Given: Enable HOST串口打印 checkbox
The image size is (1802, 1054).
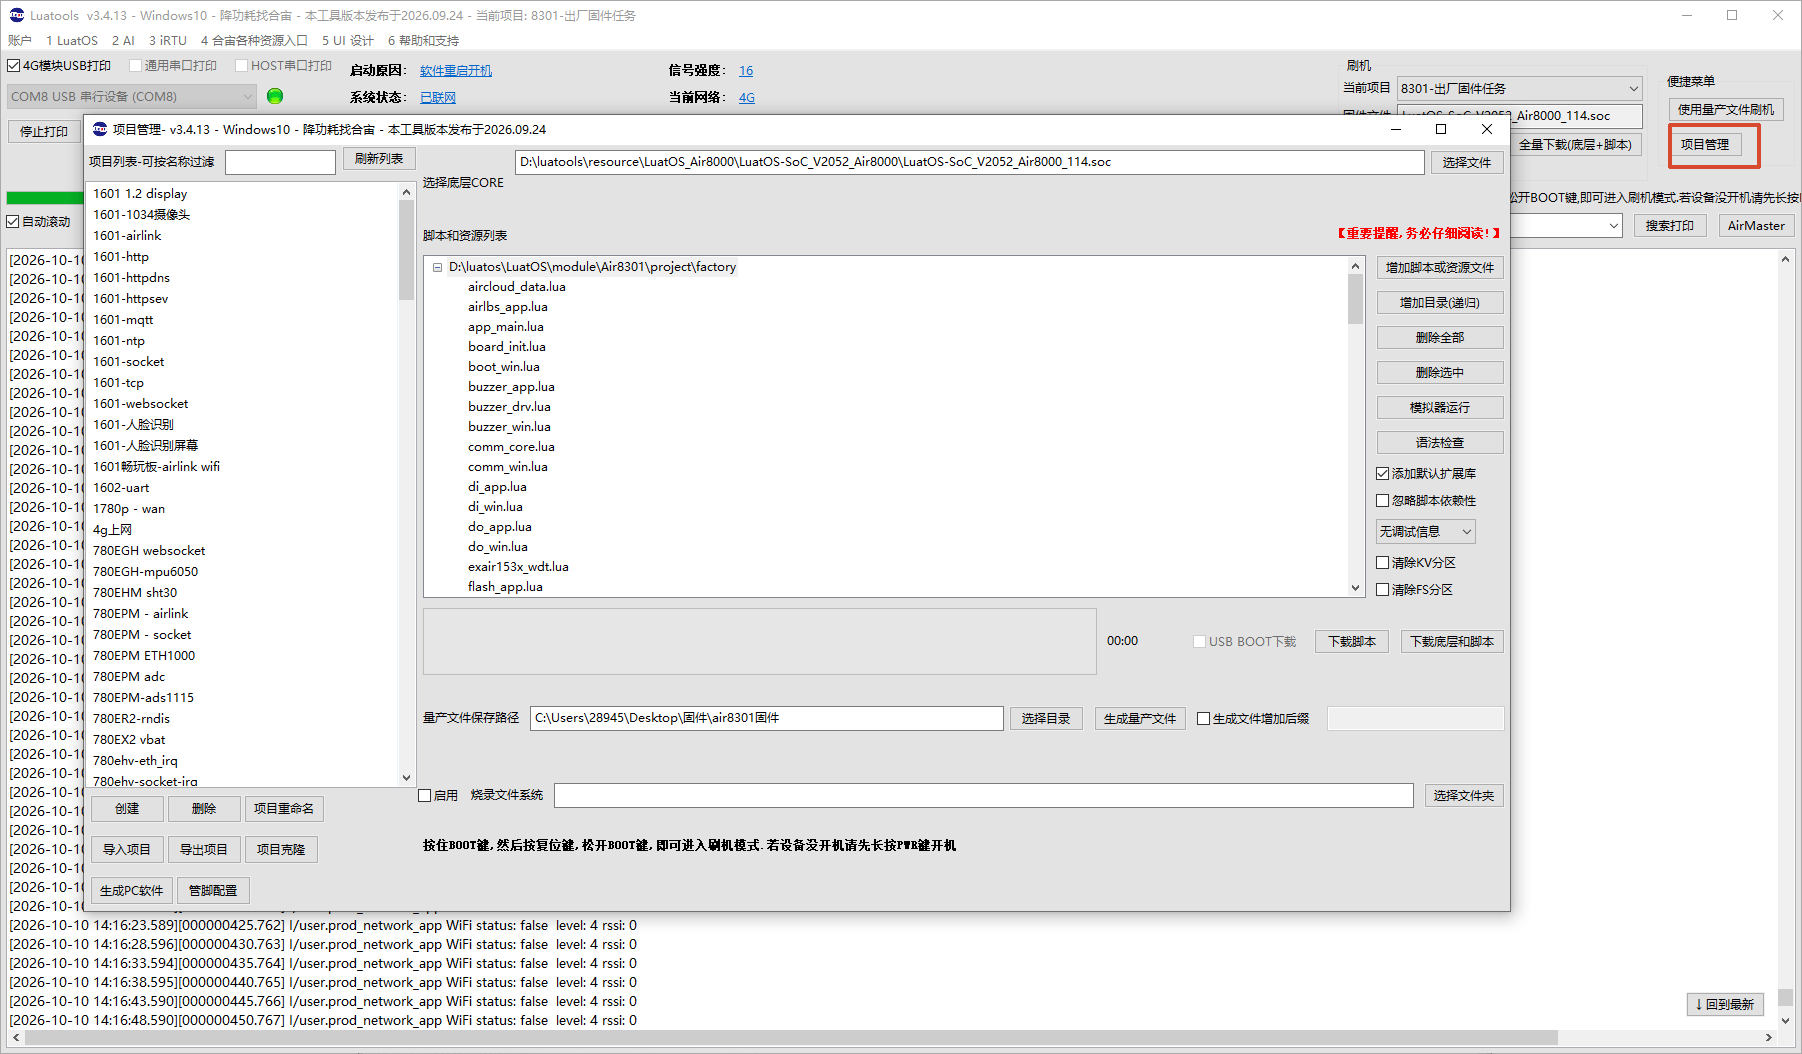Looking at the screenshot, I should pyautogui.click(x=242, y=66).
